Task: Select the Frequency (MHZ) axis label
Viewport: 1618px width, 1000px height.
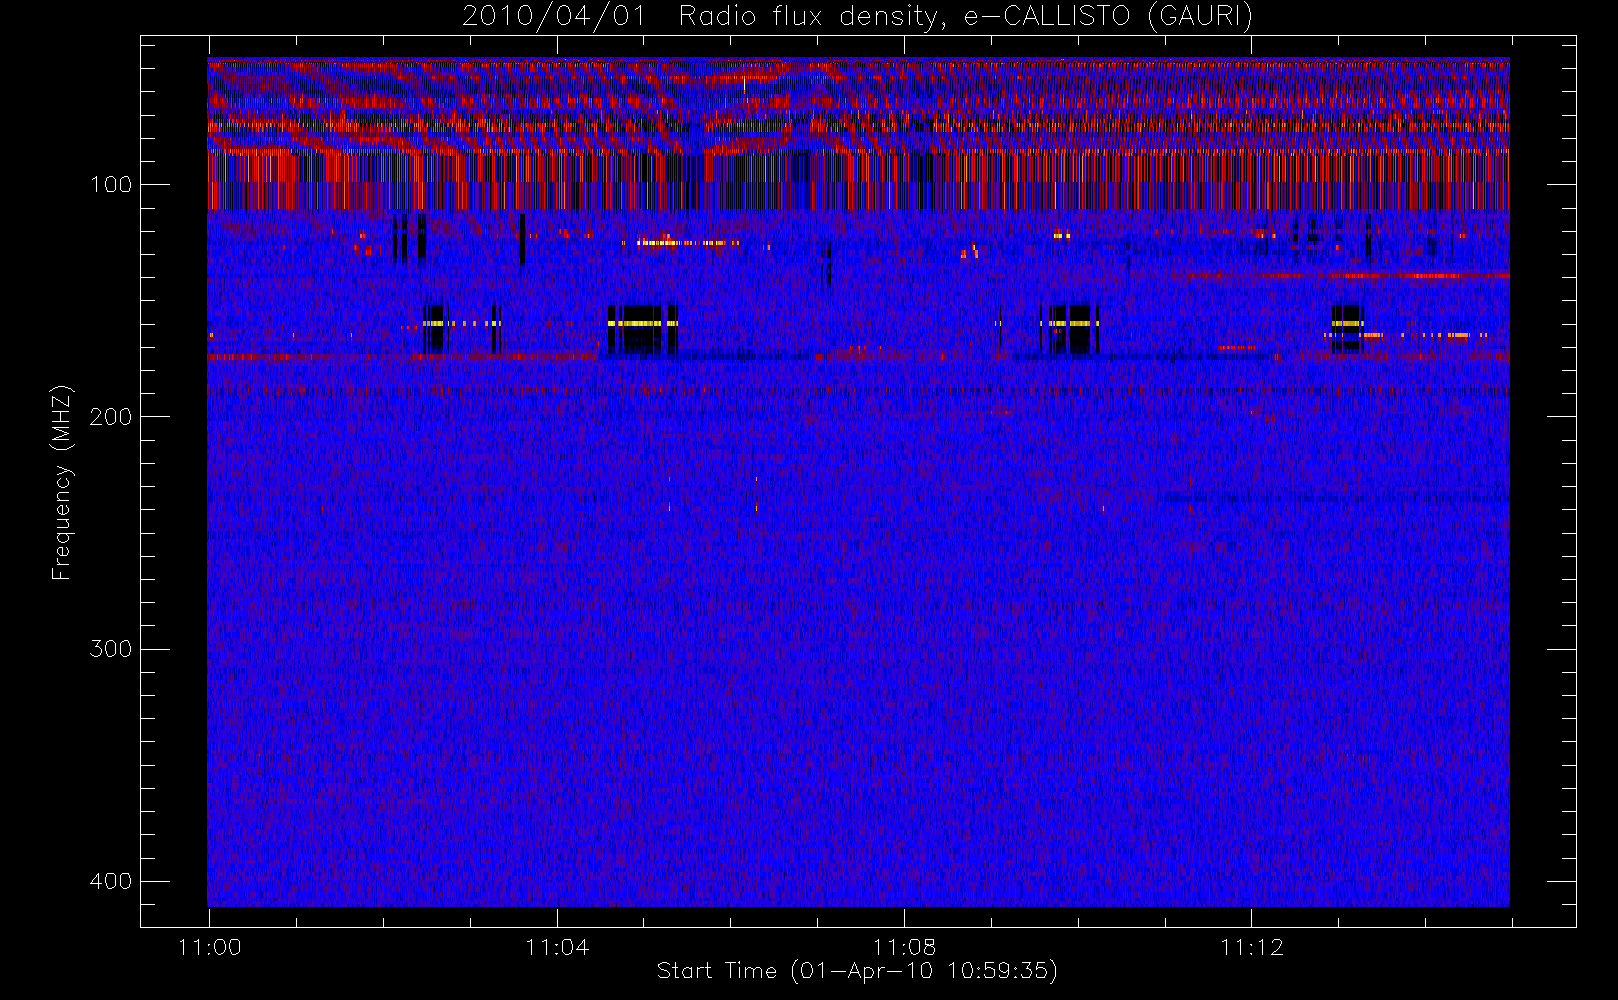Action: pos(62,482)
